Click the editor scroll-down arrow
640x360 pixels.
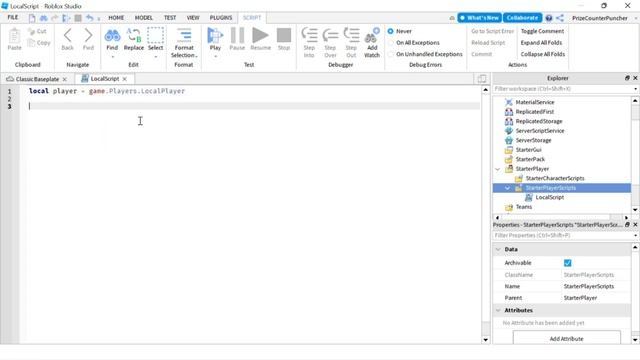click(x=485, y=340)
